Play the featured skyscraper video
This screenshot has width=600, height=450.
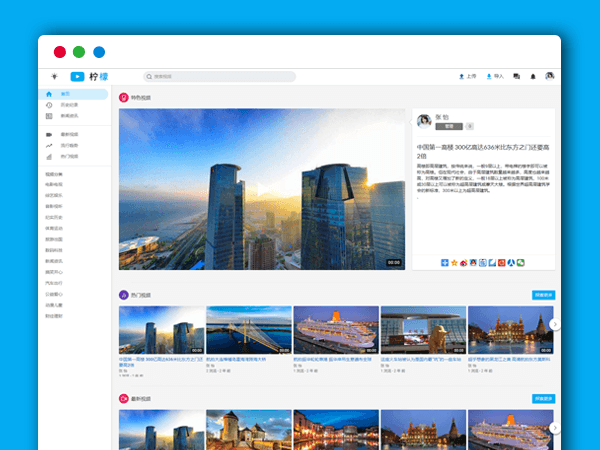[262, 189]
